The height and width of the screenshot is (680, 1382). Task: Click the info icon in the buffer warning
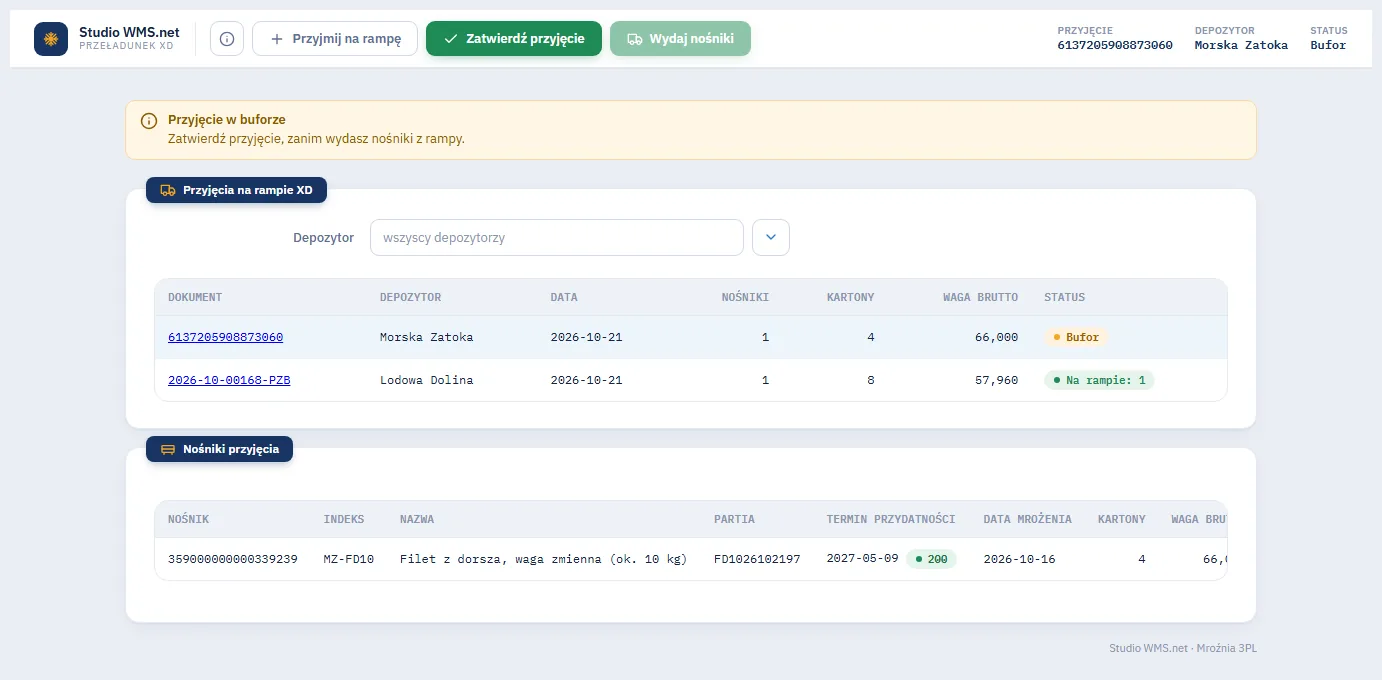(149, 121)
